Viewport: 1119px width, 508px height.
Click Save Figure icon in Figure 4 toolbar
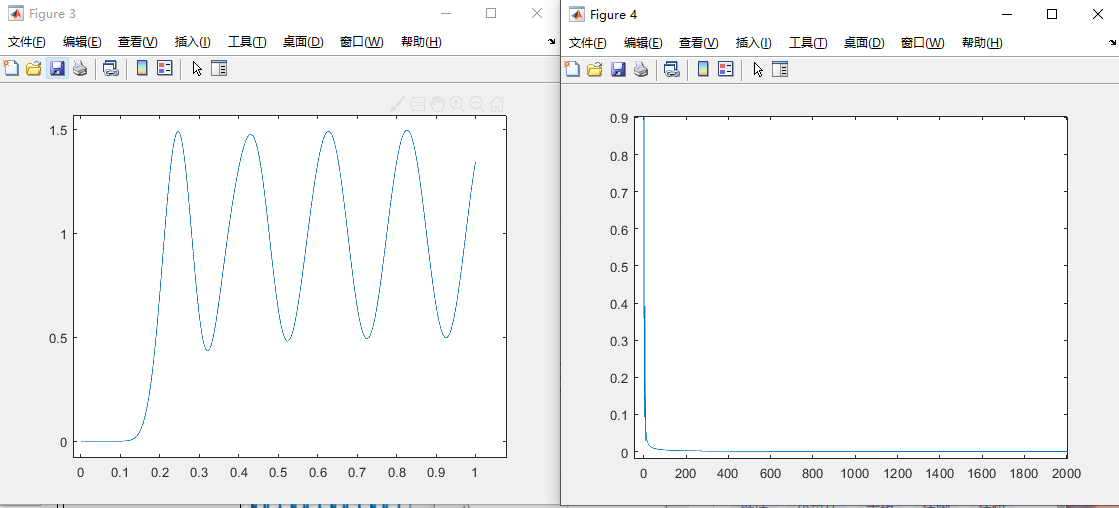pyautogui.click(x=618, y=68)
